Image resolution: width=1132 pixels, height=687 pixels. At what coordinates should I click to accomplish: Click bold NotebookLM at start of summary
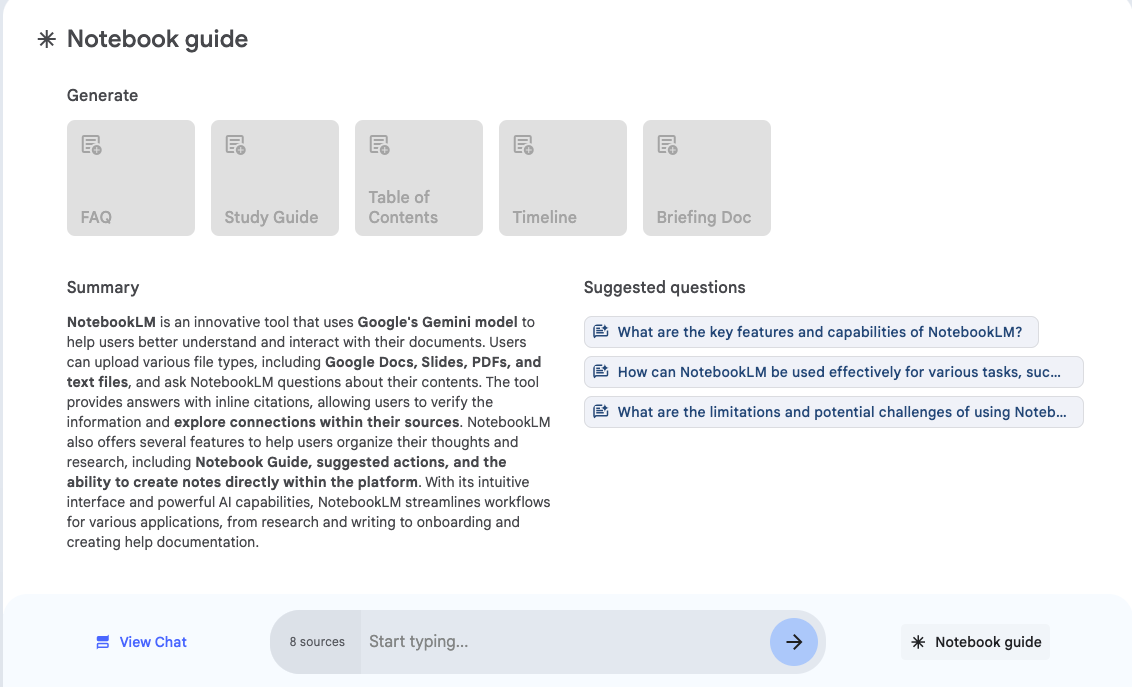pos(111,322)
